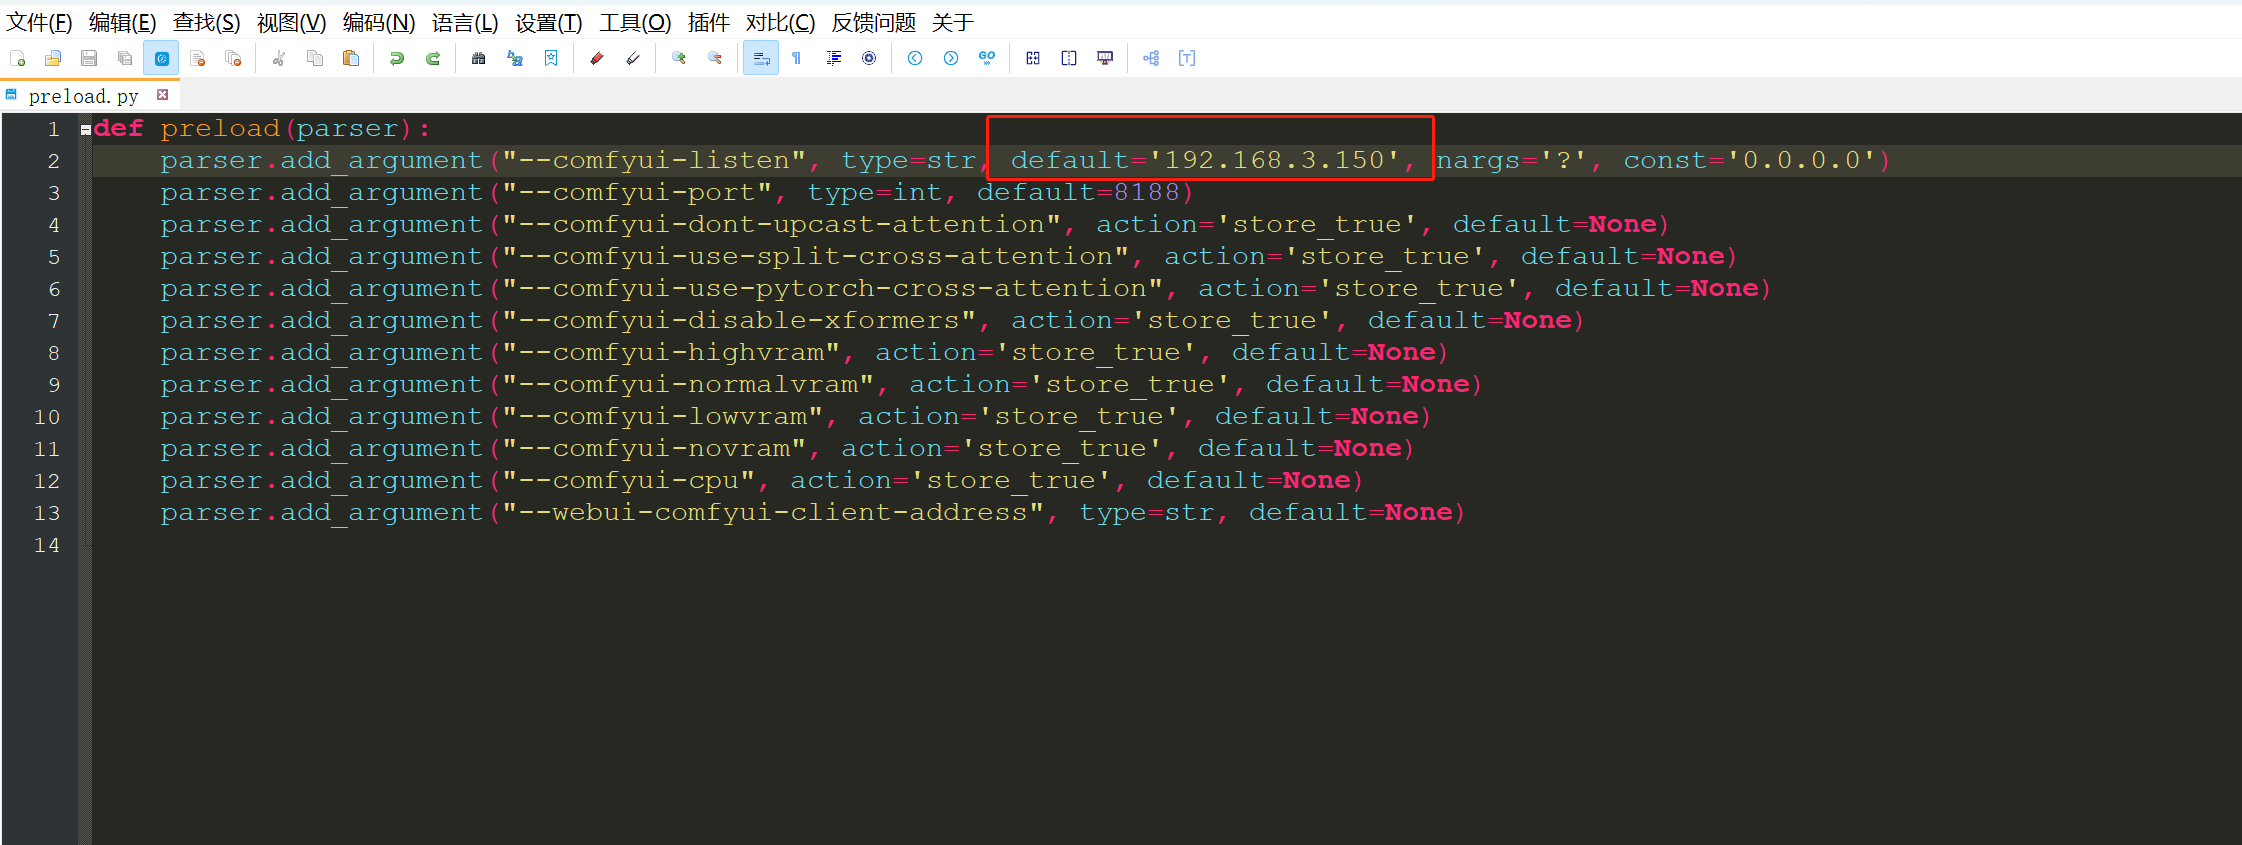Open Find with binoculars icon
The height and width of the screenshot is (845, 2242).
pos(479,58)
